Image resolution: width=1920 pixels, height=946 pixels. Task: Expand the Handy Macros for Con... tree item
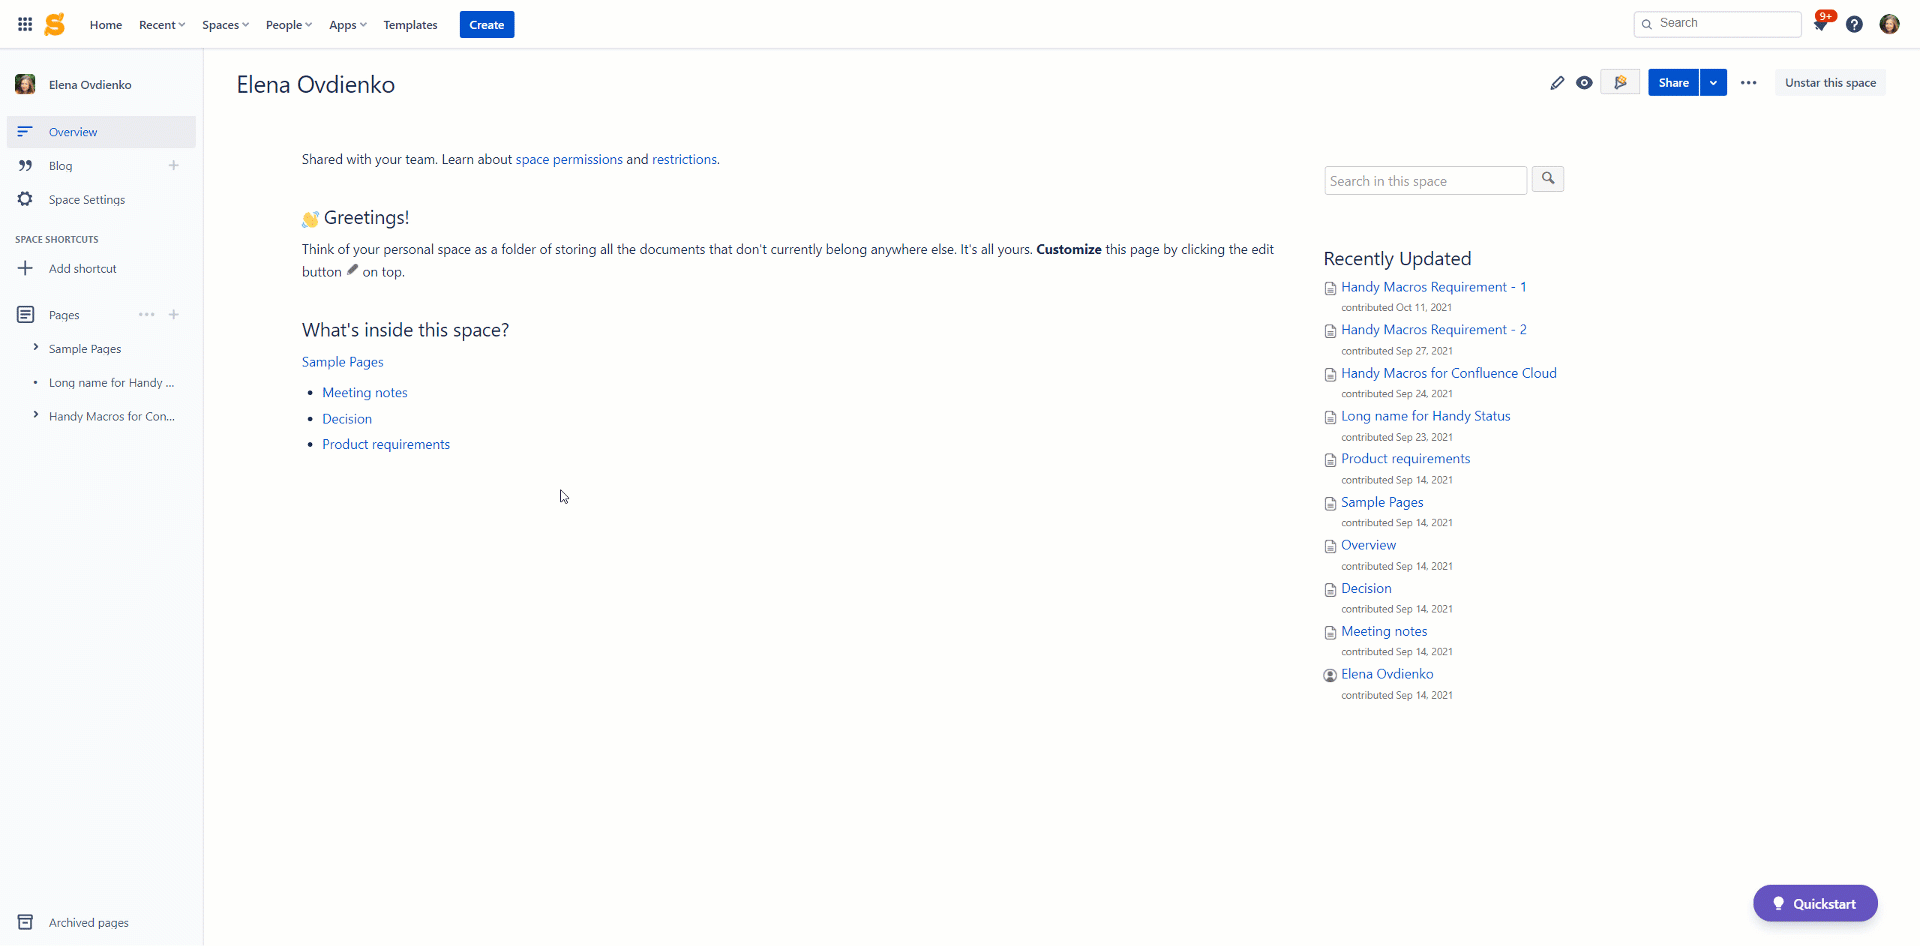[x=36, y=415]
